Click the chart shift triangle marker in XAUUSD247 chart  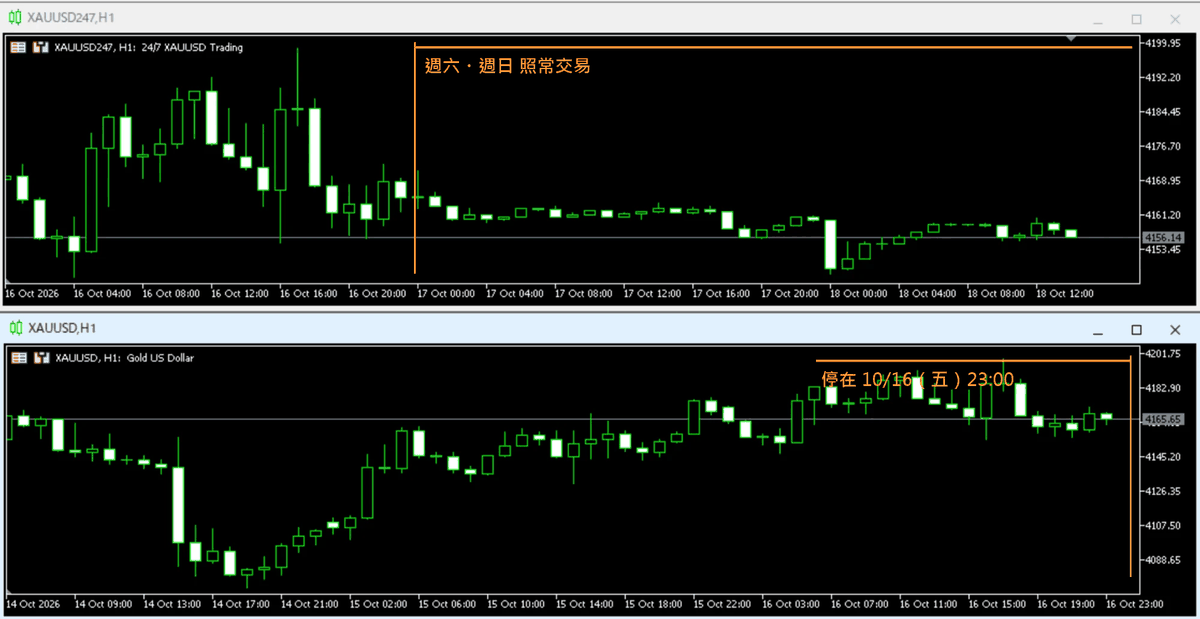coord(1072,39)
